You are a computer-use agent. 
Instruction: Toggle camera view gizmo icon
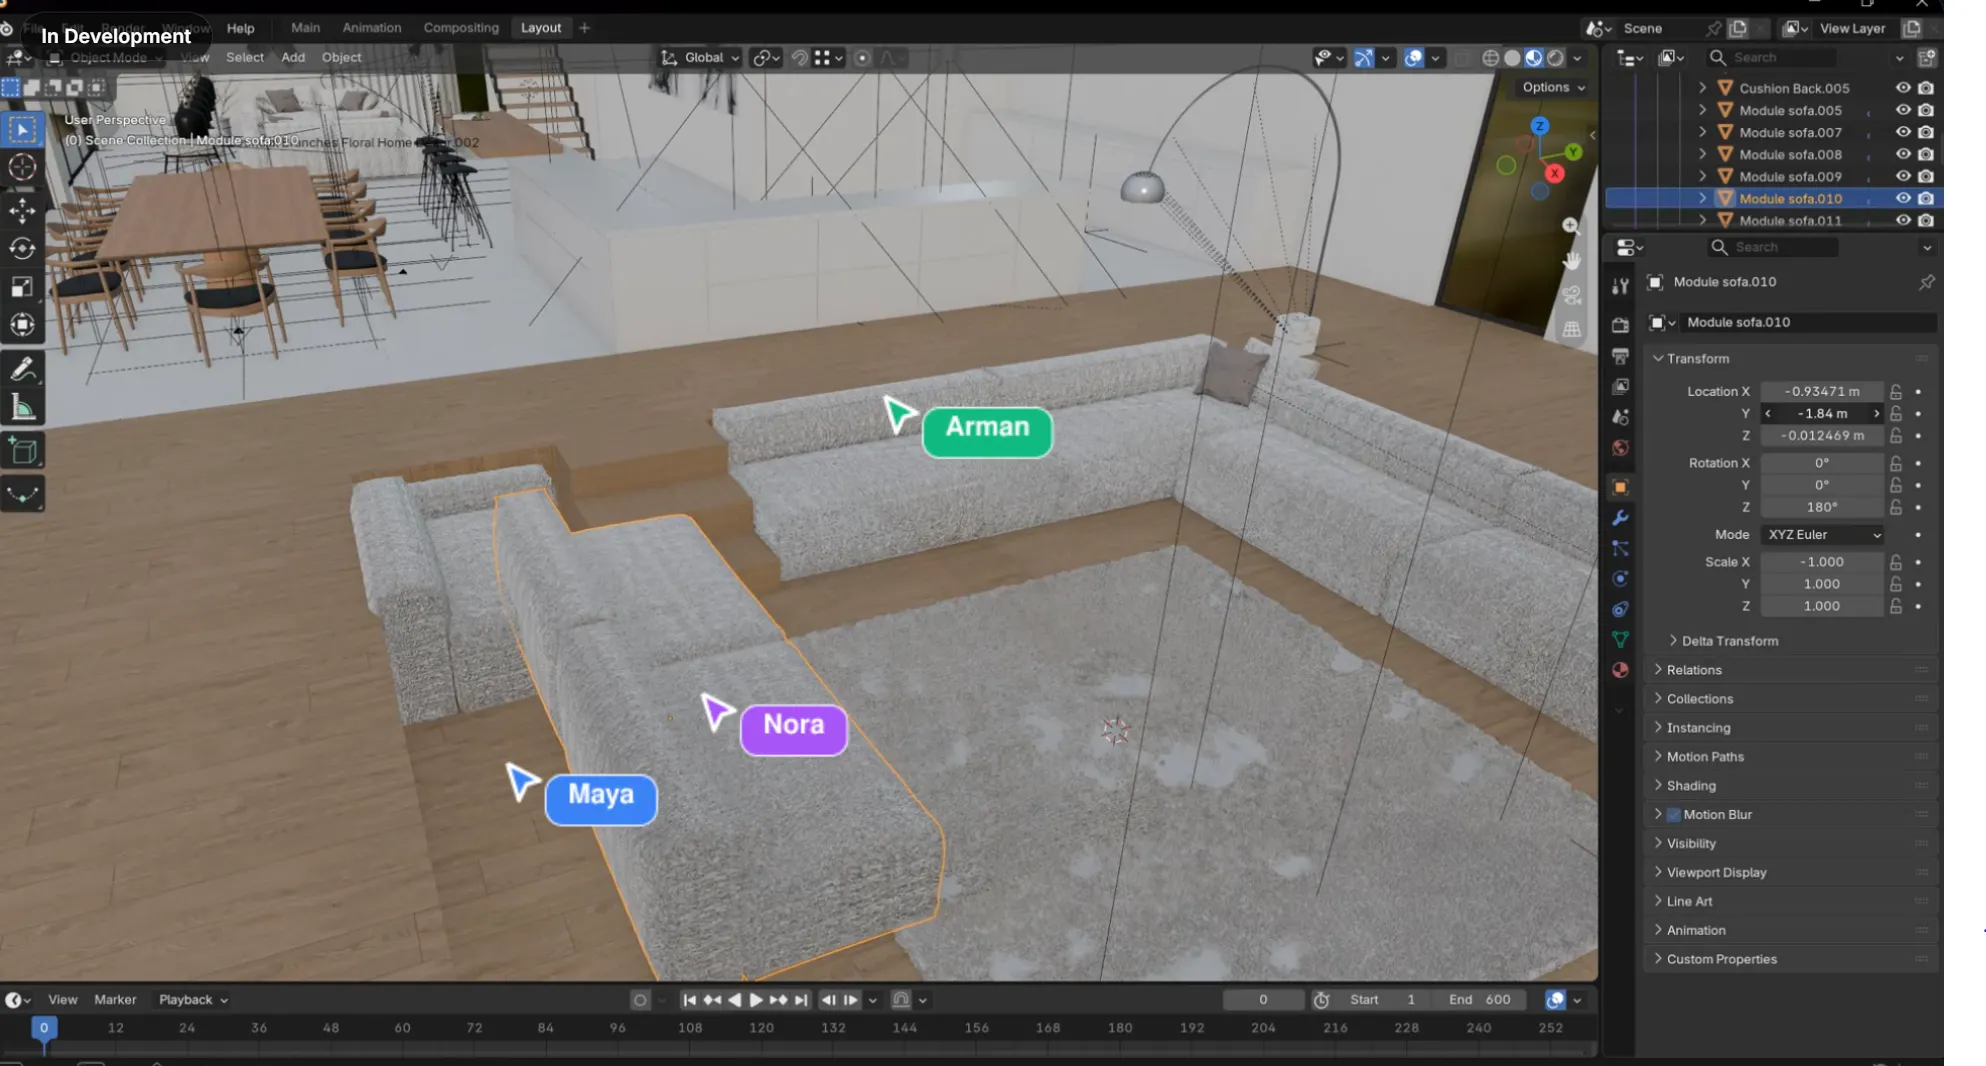coord(1571,295)
